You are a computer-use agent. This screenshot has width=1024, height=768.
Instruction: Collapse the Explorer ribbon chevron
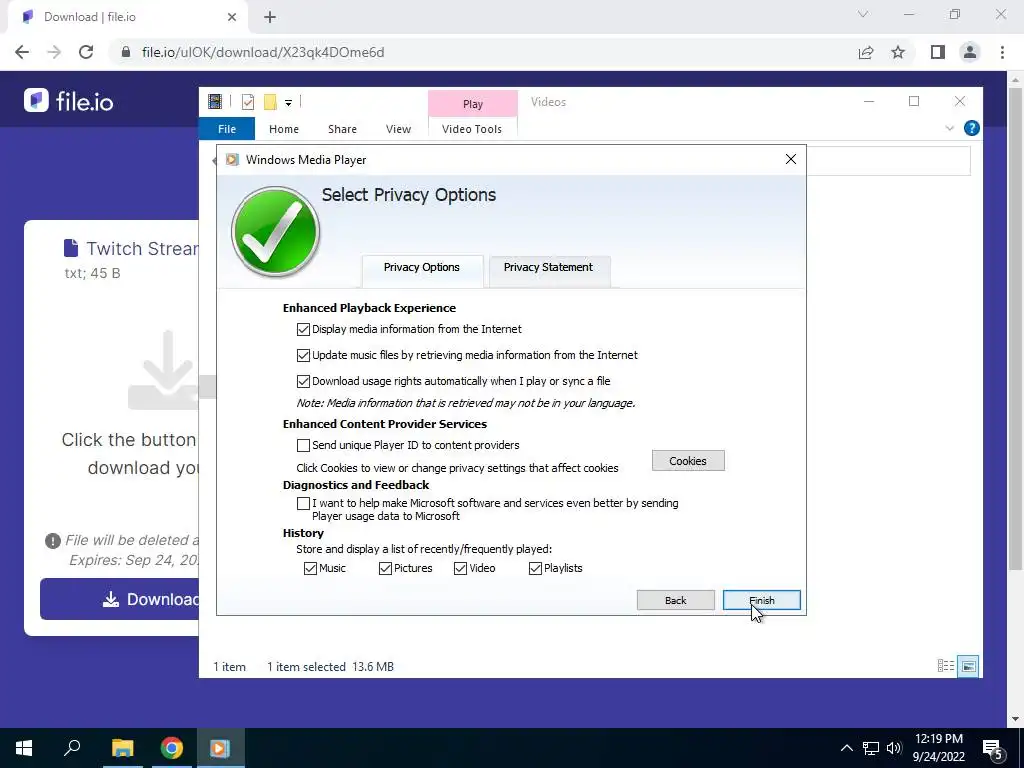point(950,128)
